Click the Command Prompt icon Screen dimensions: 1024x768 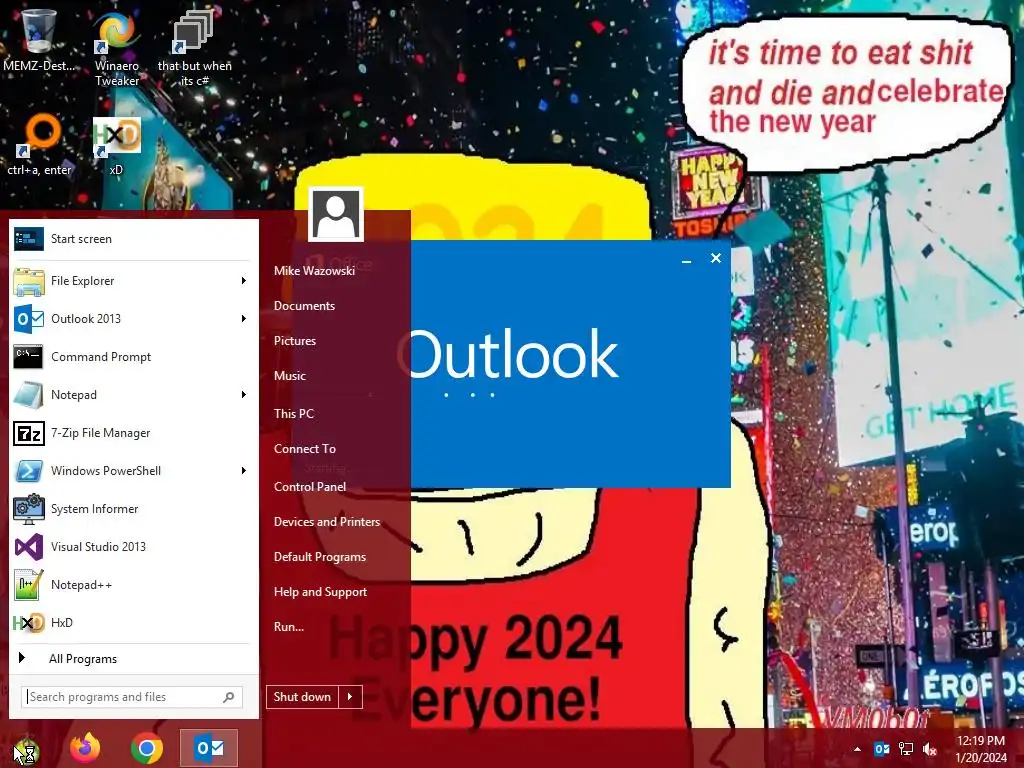[29, 357]
